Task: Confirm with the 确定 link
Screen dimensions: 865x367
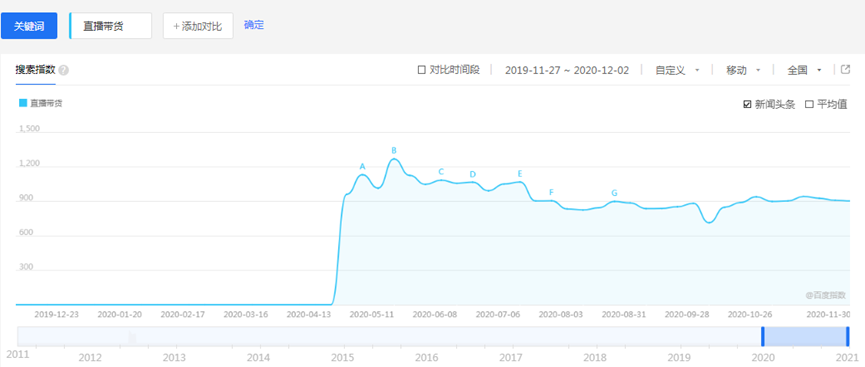Action: pyautogui.click(x=254, y=25)
